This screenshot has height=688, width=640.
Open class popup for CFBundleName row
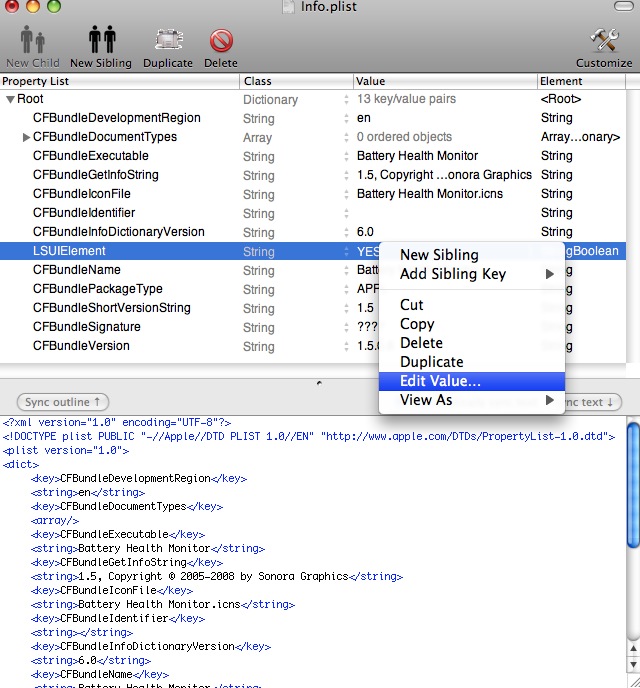[346, 270]
